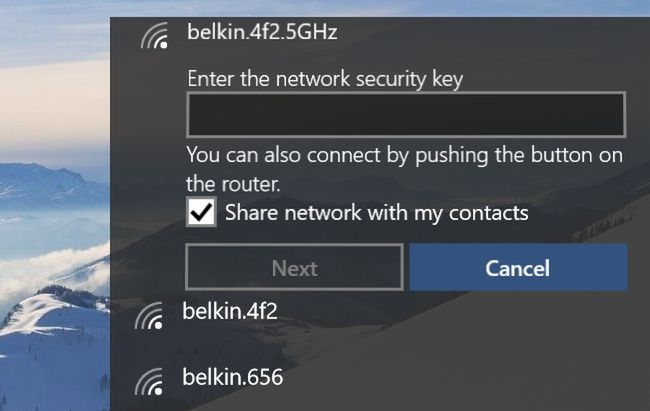Viewport: 650px width, 411px height.
Task: Click the Wi-Fi signal icon beside belkin.4f2
Action: pyautogui.click(x=149, y=316)
